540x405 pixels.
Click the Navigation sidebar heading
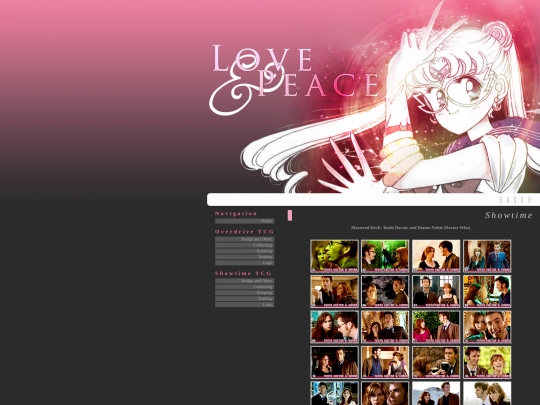tap(236, 214)
